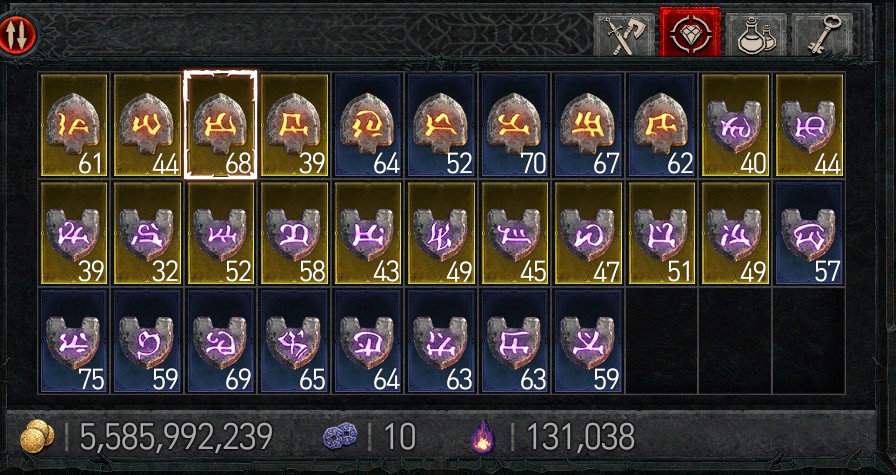This screenshot has width=896, height=475.
Task: Select the purple rune stack showing 65
Action: coord(295,341)
